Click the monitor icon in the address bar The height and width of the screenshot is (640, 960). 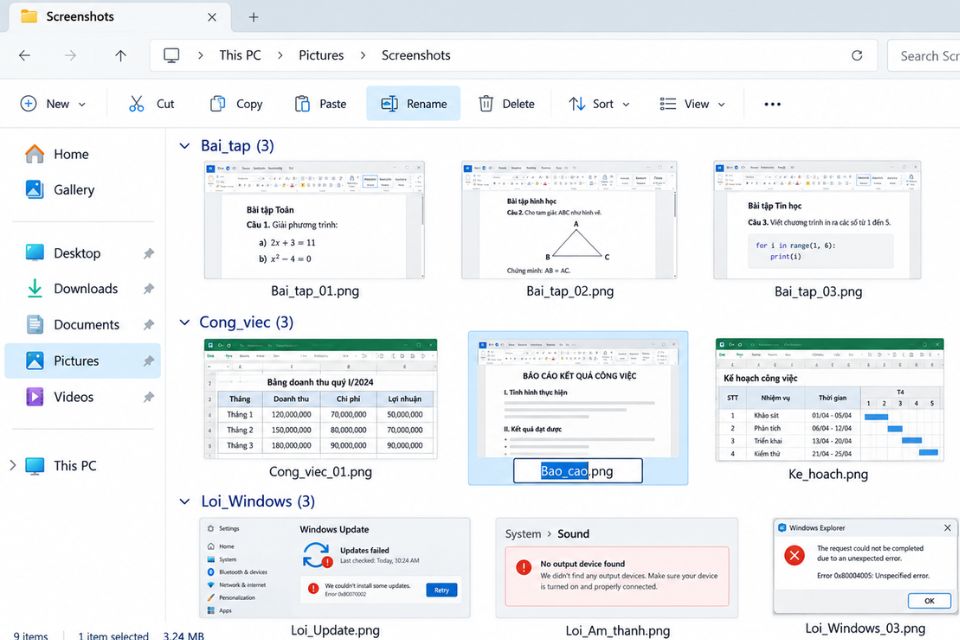point(171,56)
